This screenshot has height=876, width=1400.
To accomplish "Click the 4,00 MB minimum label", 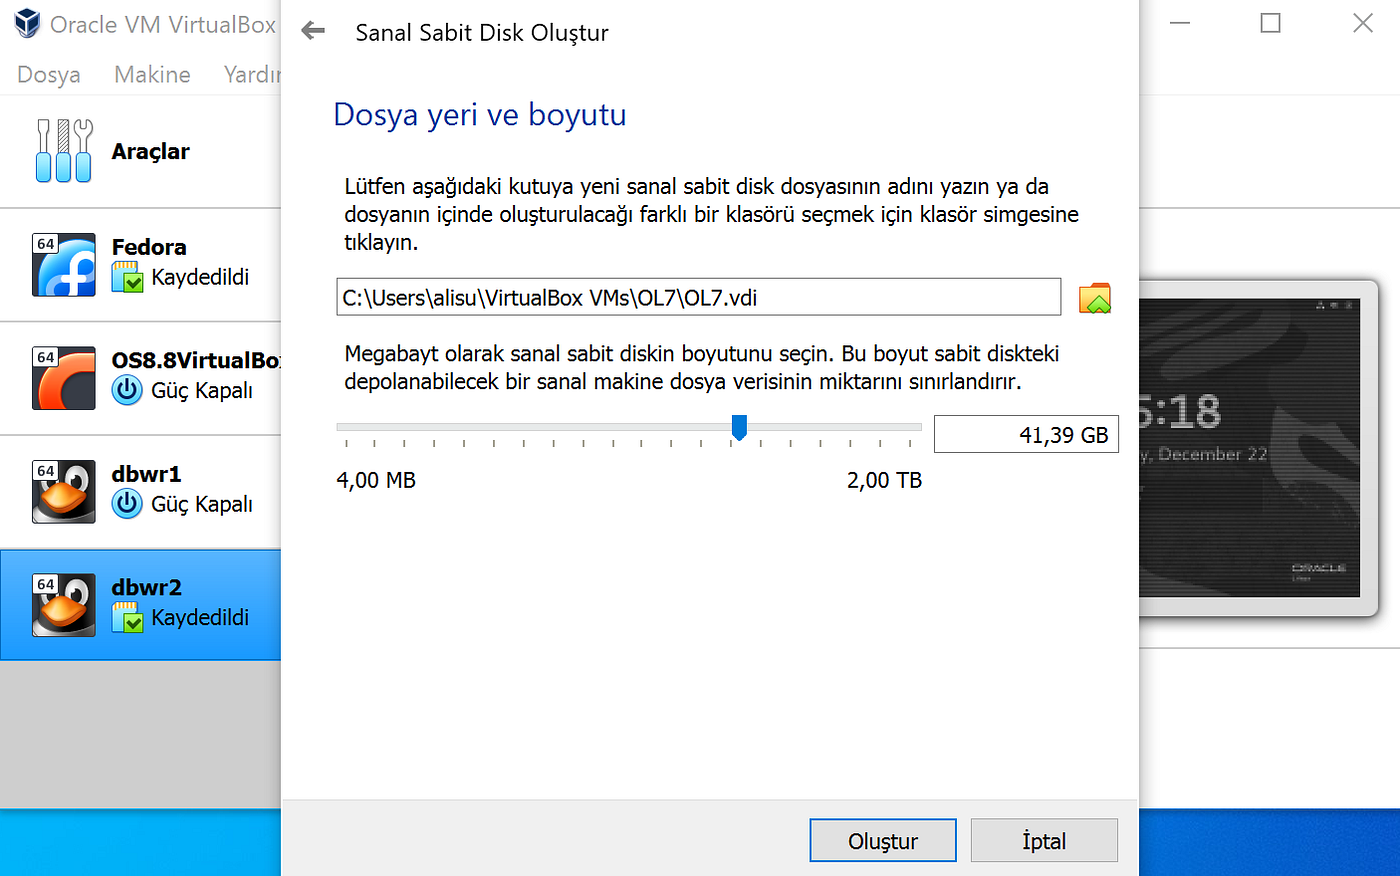I will [x=376, y=480].
